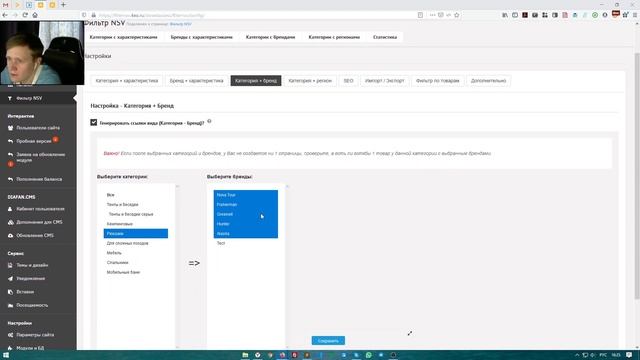The image size is (640, 360).
Task: Click arrow icon beside Пробная версия
Action: 10,141
